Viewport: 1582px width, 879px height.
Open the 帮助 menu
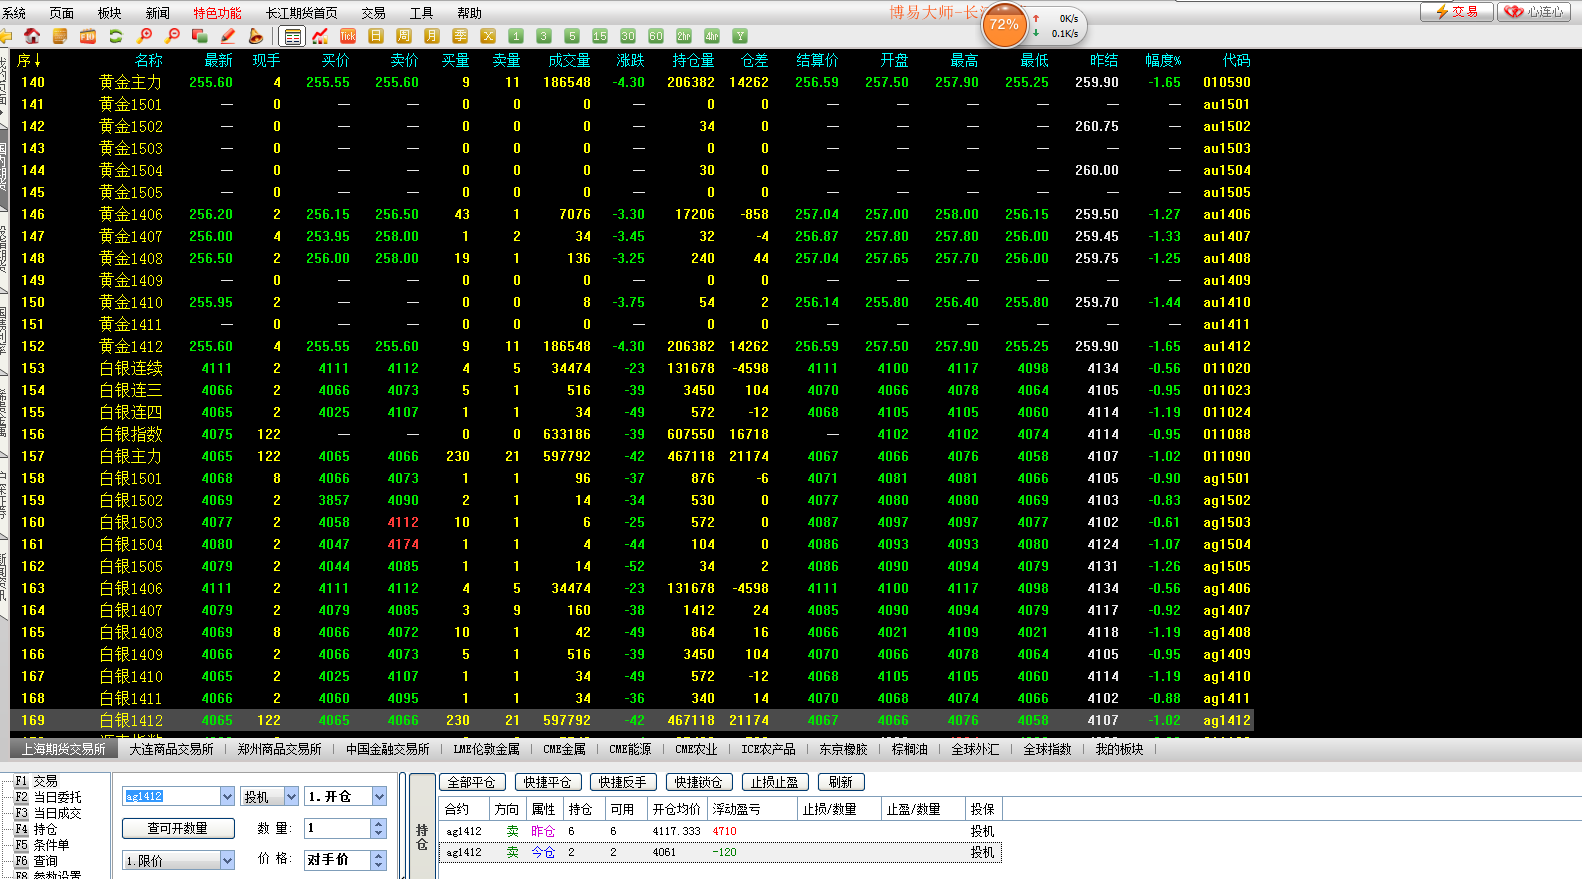[x=469, y=13]
